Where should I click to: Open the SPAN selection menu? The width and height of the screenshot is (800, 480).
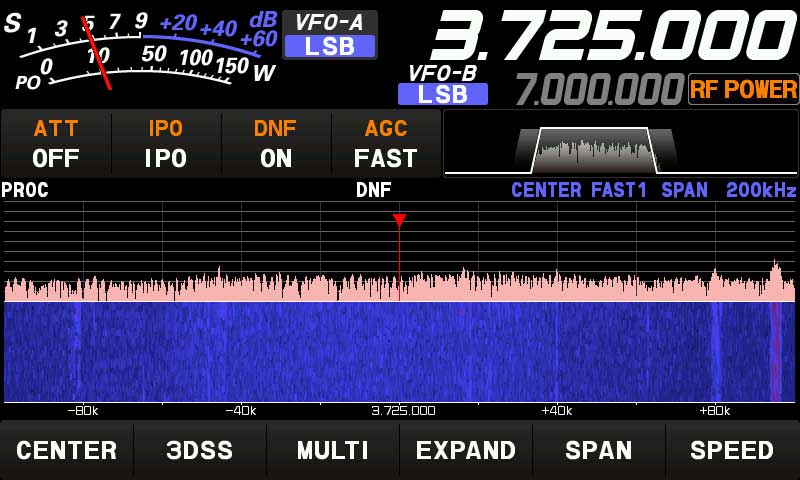point(598,450)
